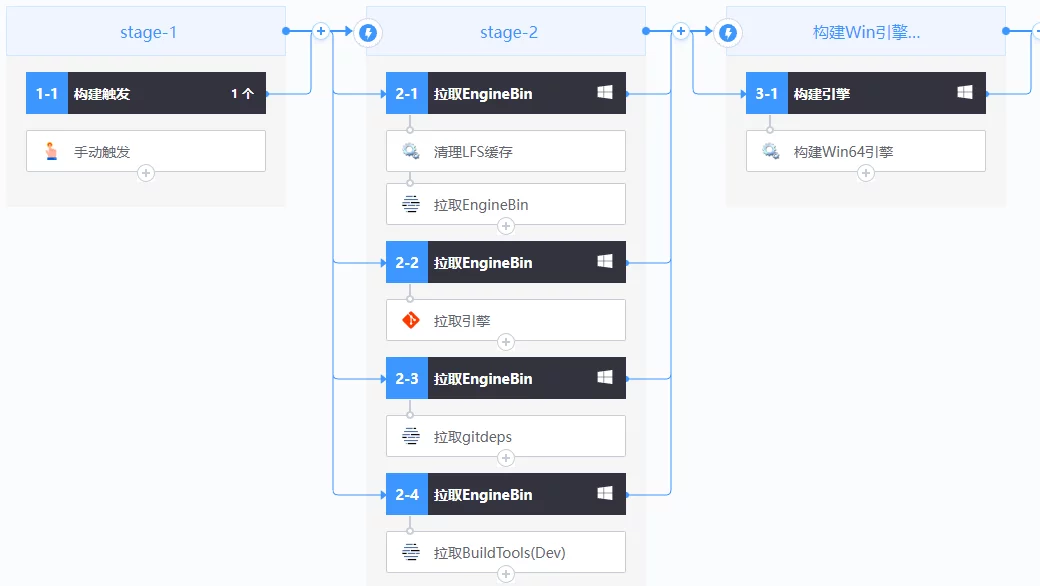Click the gear icon on 构建Win64引擎
This screenshot has width=1040, height=586.
pos(771,152)
